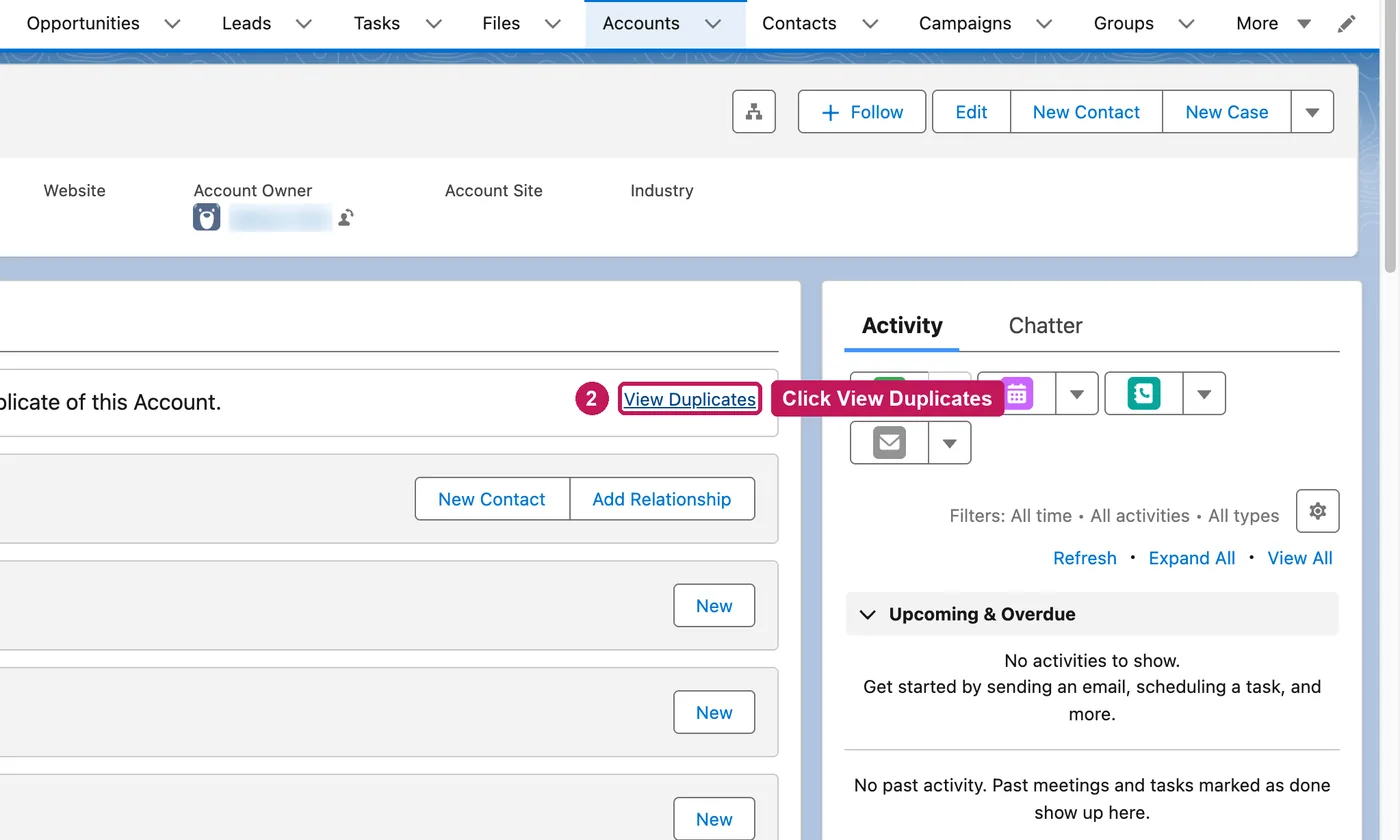Click the change owner icon
1400x840 pixels.
click(346, 217)
